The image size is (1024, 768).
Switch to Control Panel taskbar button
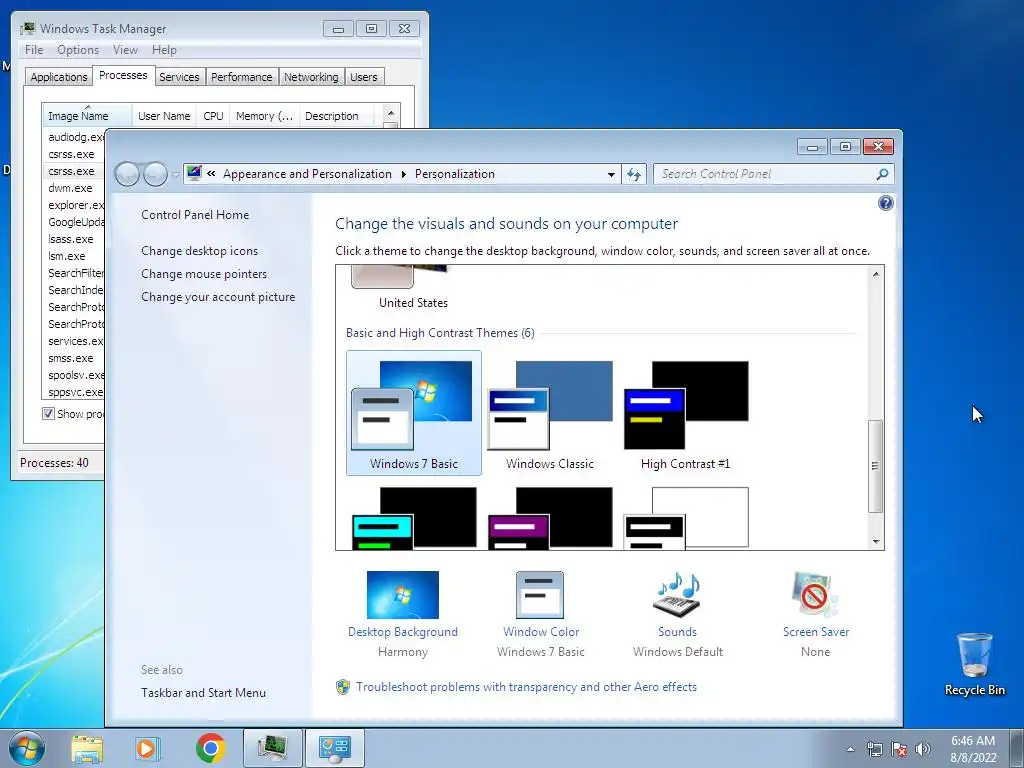tap(334, 748)
